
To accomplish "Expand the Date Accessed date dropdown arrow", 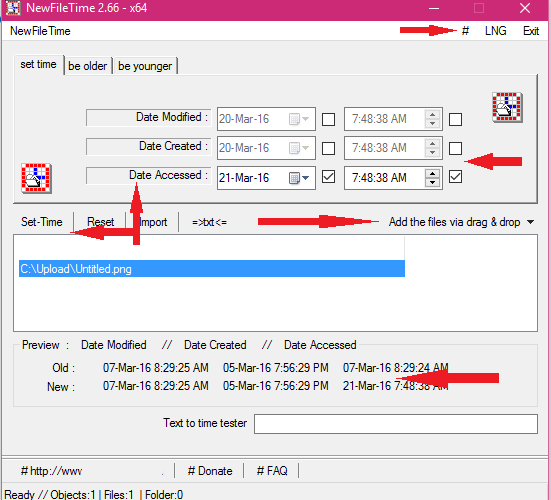I will point(306,178).
